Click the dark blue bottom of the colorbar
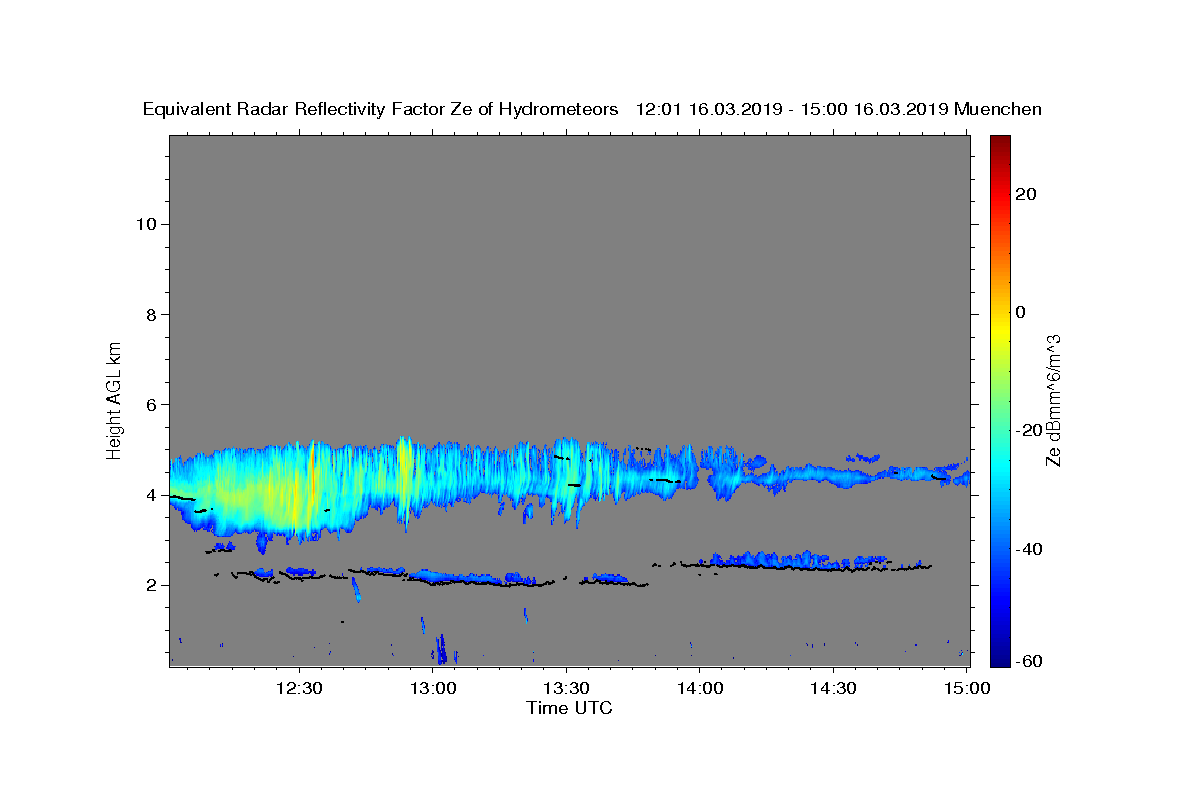 [x=1000, y=656]
